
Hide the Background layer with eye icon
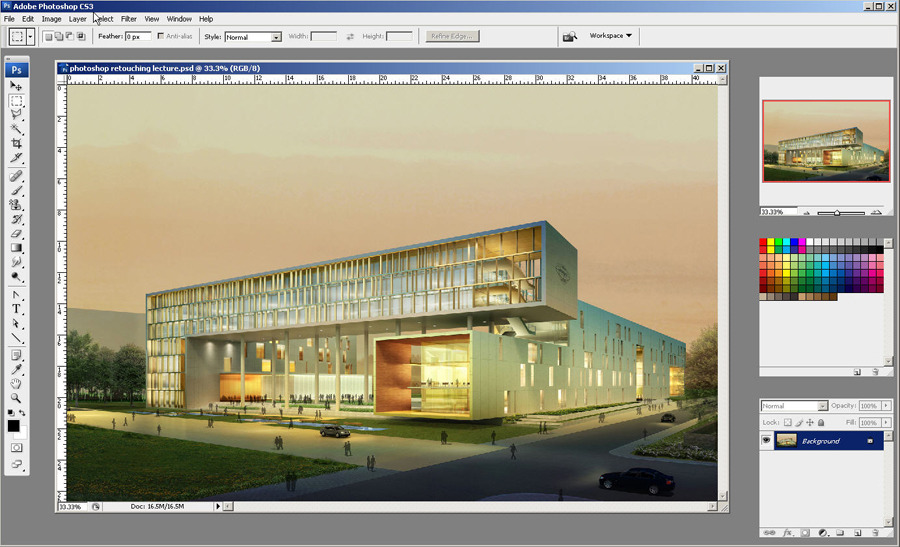click(767, 441)
